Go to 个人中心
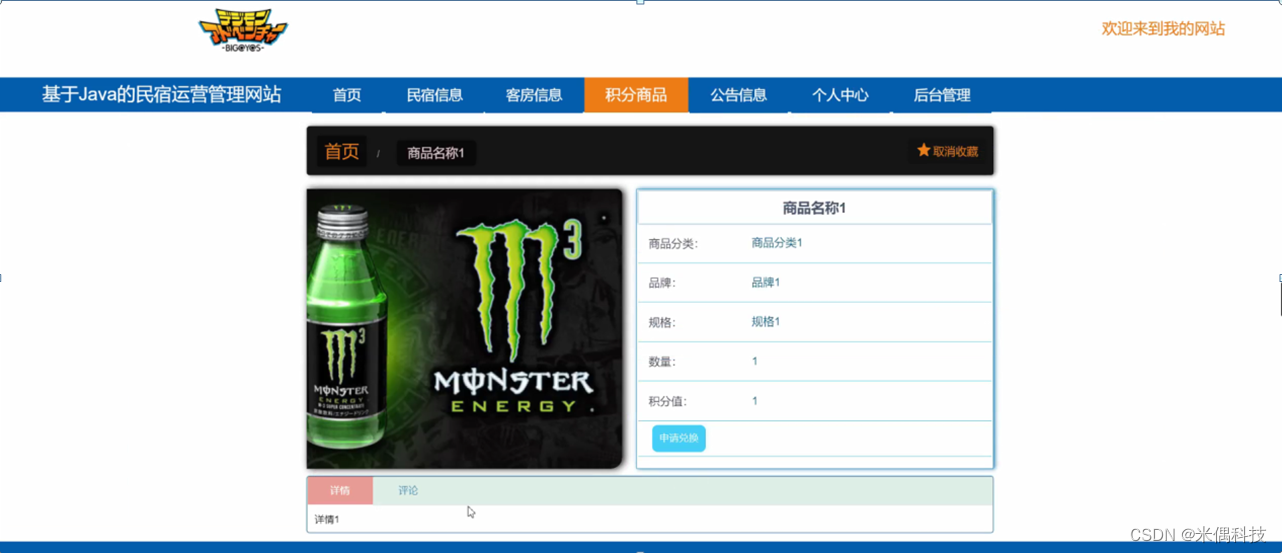Viewport: 1282px width, 553px height. 840,95
